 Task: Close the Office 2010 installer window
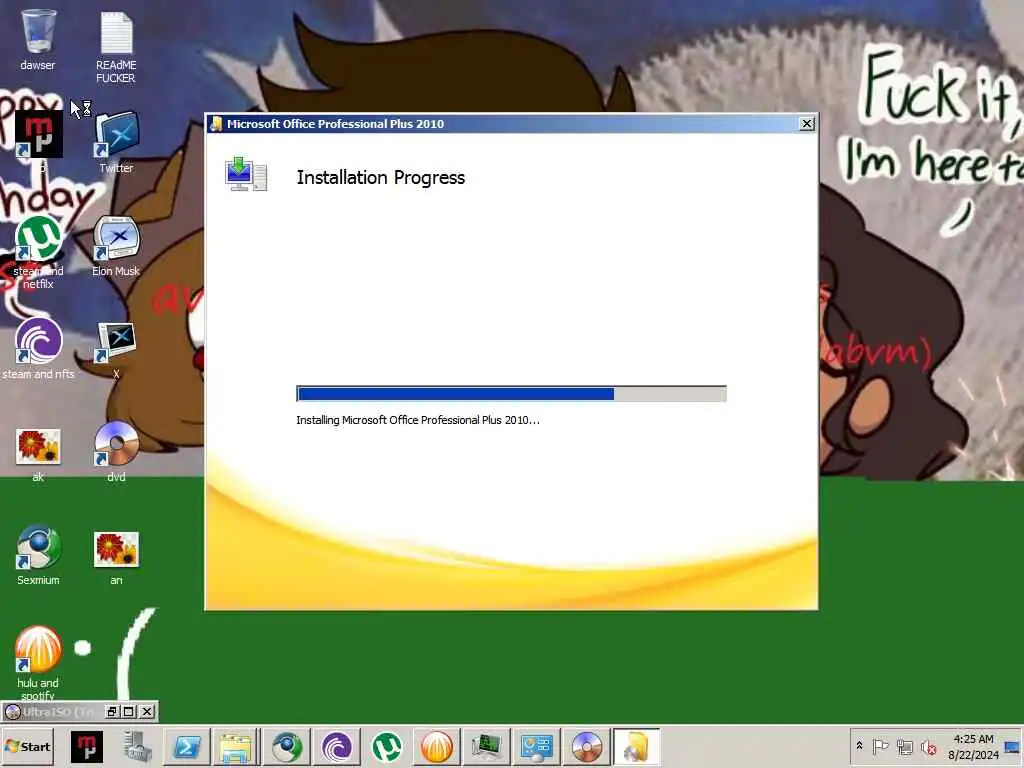pos(807,123)
